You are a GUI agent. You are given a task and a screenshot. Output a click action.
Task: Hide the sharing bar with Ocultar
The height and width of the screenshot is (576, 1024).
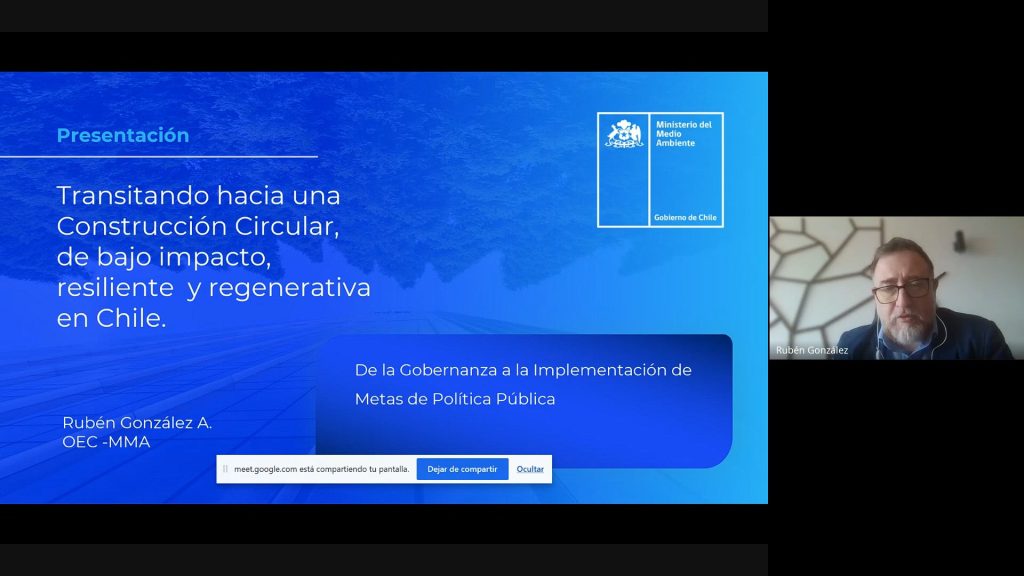[530, 469]
